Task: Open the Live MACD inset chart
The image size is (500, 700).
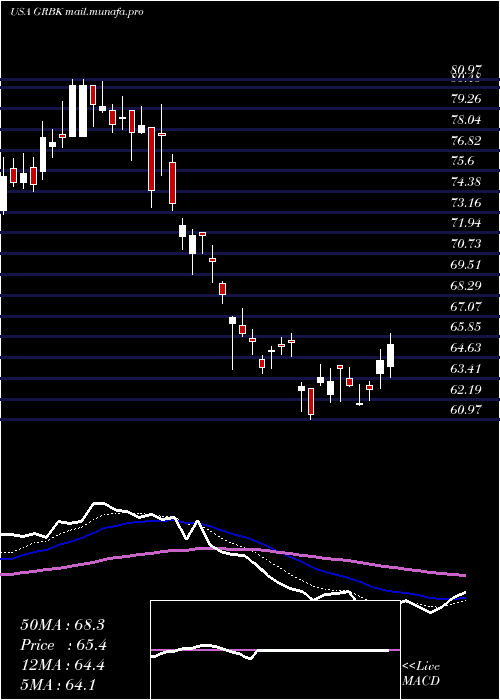Action: click(x=275, y=650)
